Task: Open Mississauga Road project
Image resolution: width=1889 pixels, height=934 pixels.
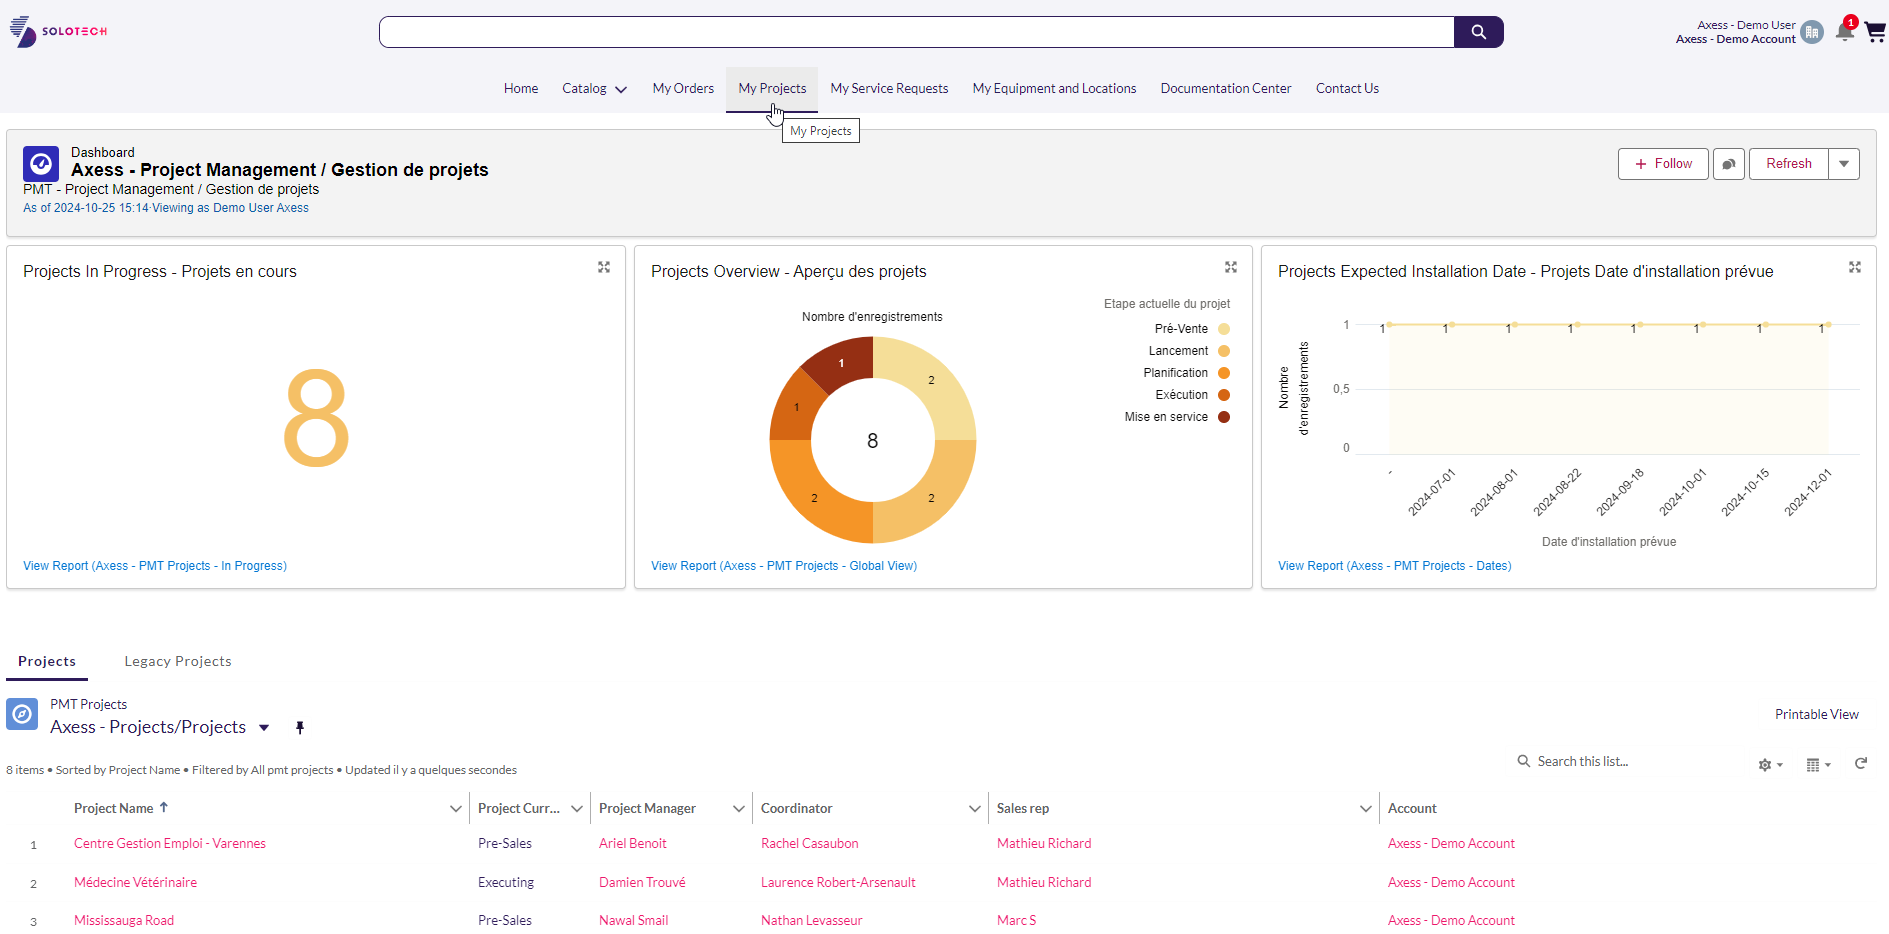Action: (124, 921)
